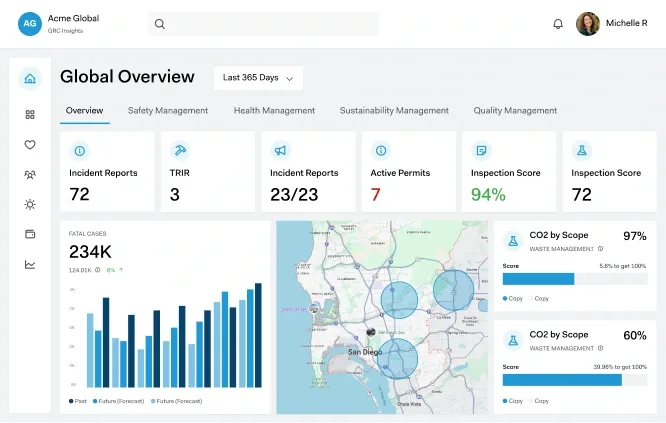
Task: Open the wallet icon in sidebar
Action: click(30, 234)
